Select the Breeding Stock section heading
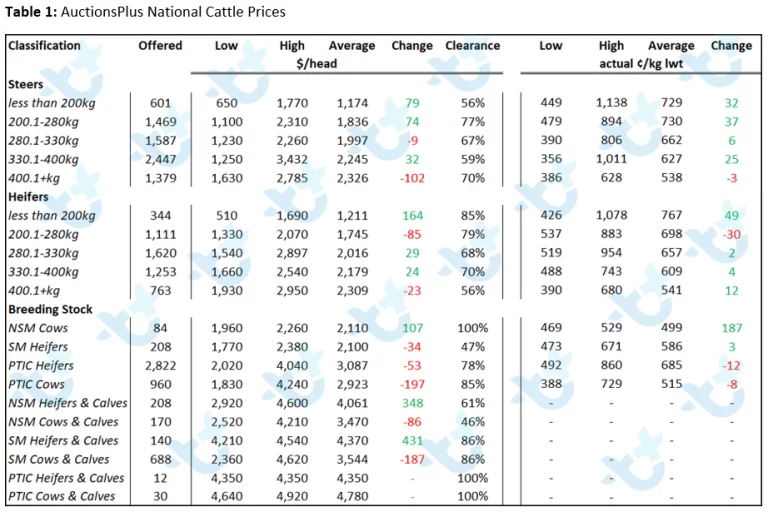Image resolution: width=768 pixels, height=512 pixels. point(50,310)
